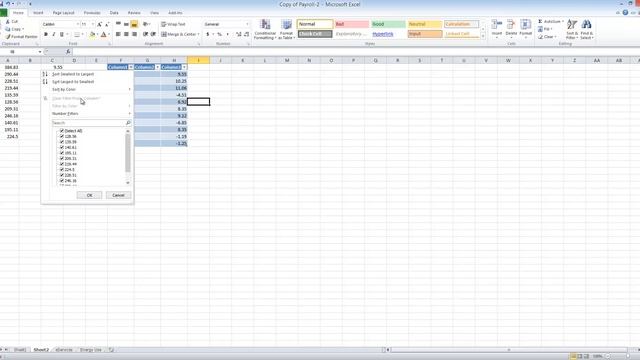Click the Hyperlink cell style
The width and height of the screenshot is (640, 360).
[388, 34]
